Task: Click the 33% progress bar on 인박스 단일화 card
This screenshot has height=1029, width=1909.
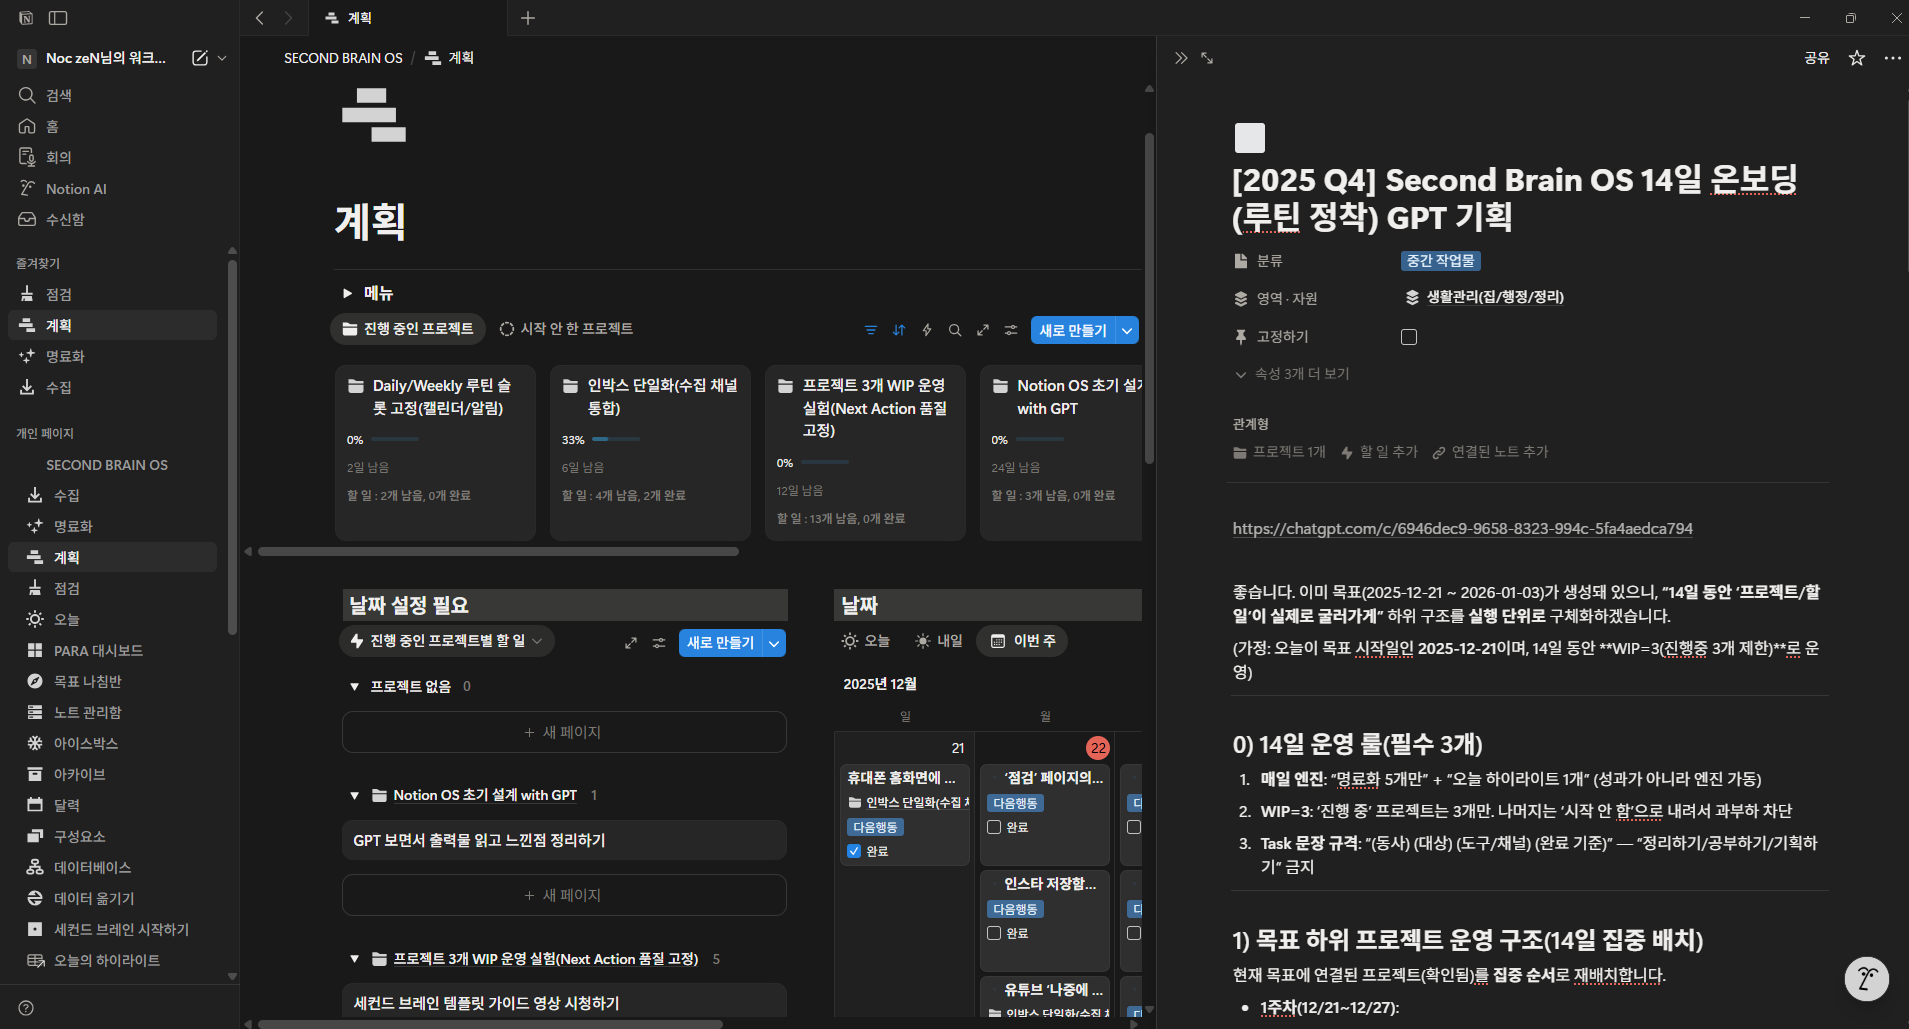Action: [615, 439]
